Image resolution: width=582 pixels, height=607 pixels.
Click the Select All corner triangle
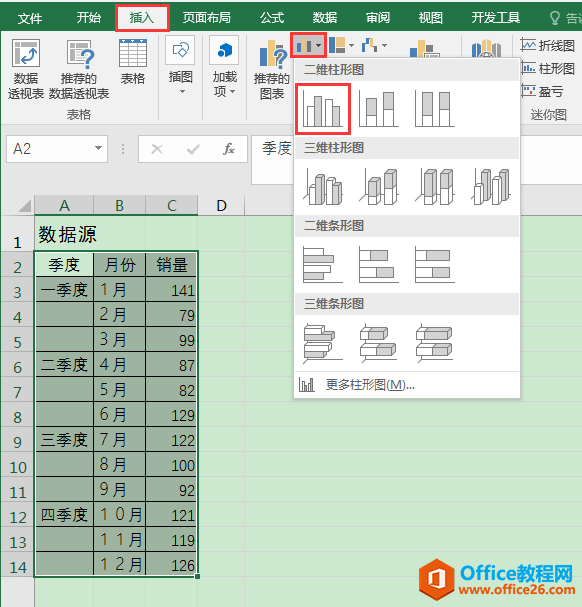pos(23,205)
